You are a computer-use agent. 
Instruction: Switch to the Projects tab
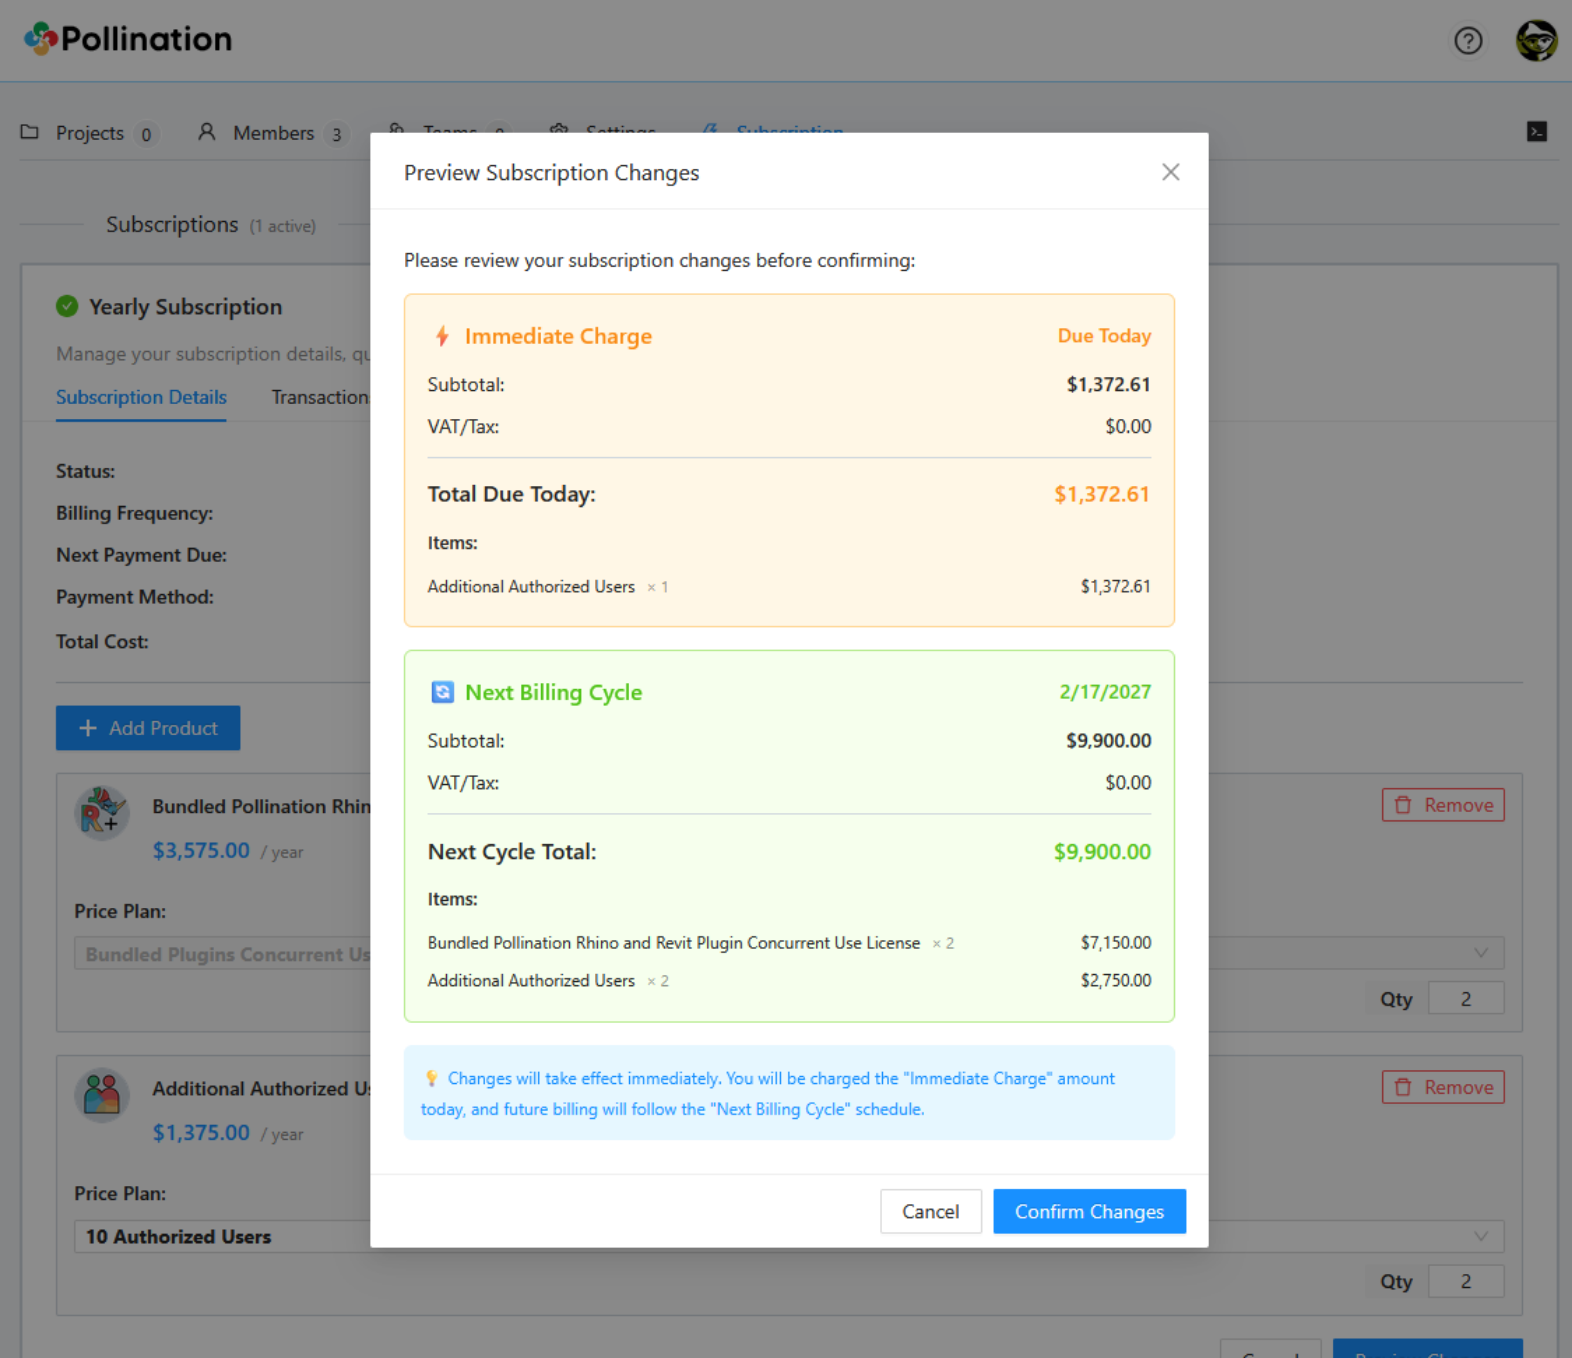tap(89, 133)
